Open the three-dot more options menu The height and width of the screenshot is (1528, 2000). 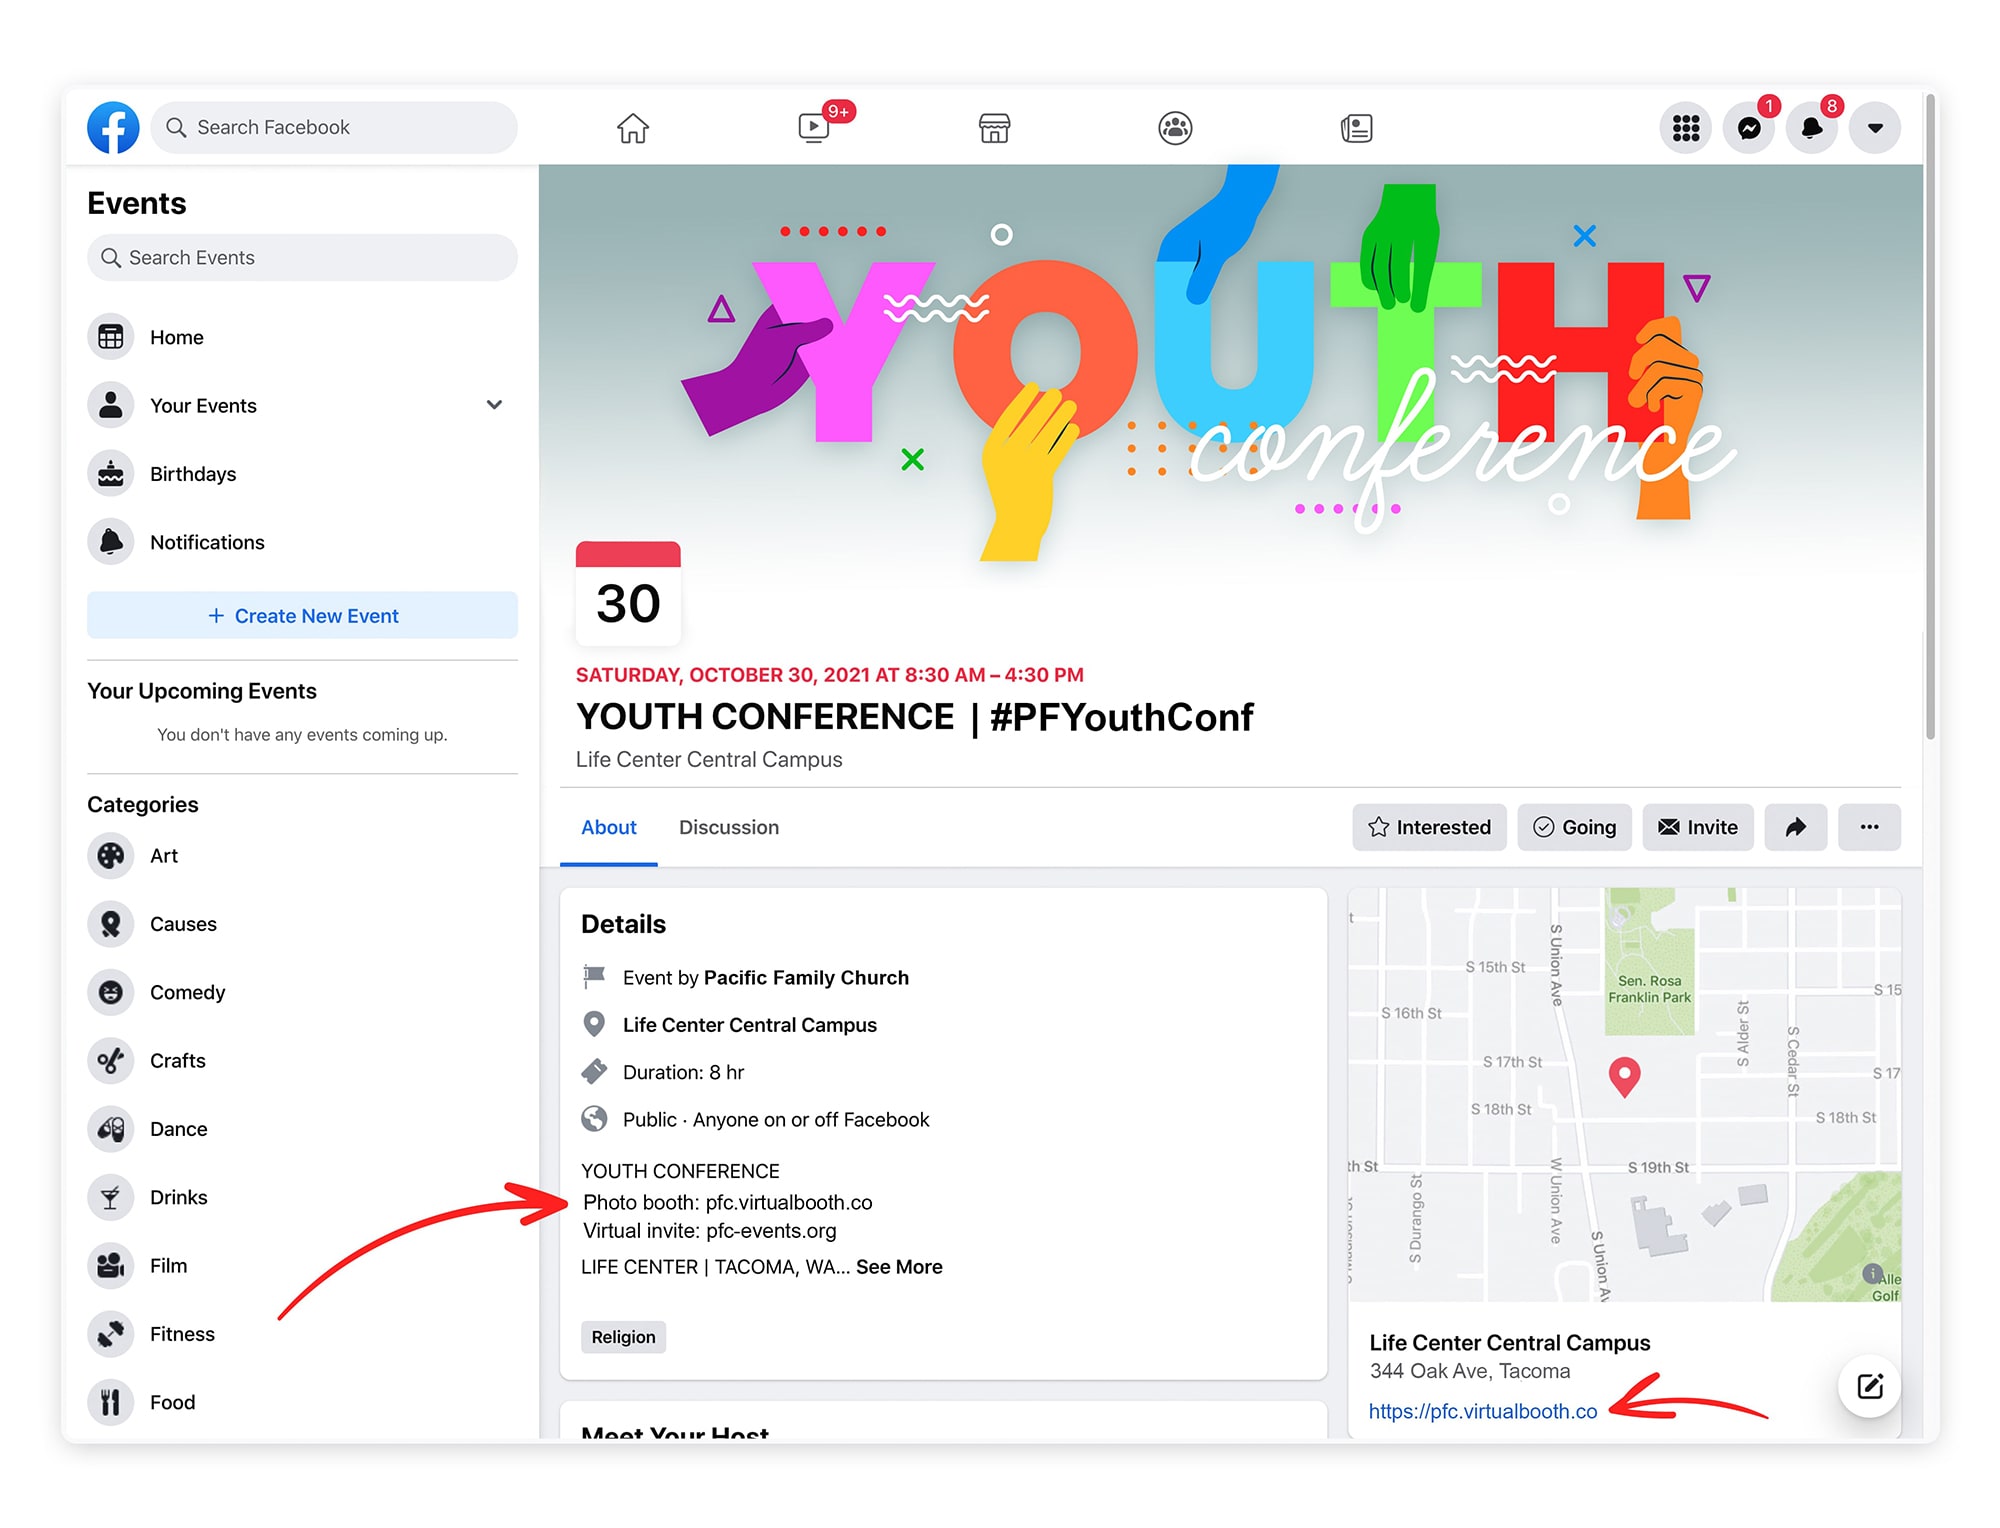1869,827
